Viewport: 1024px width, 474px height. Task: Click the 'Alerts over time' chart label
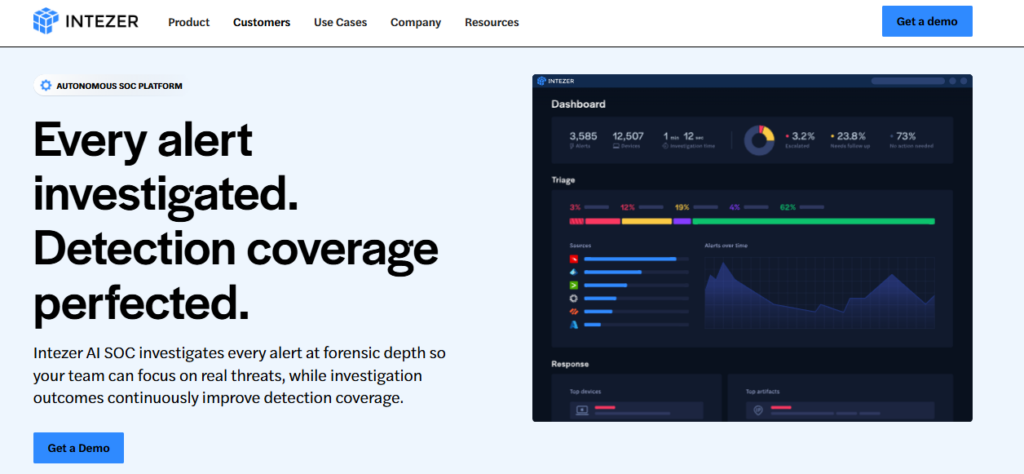[x=726, y=245]
